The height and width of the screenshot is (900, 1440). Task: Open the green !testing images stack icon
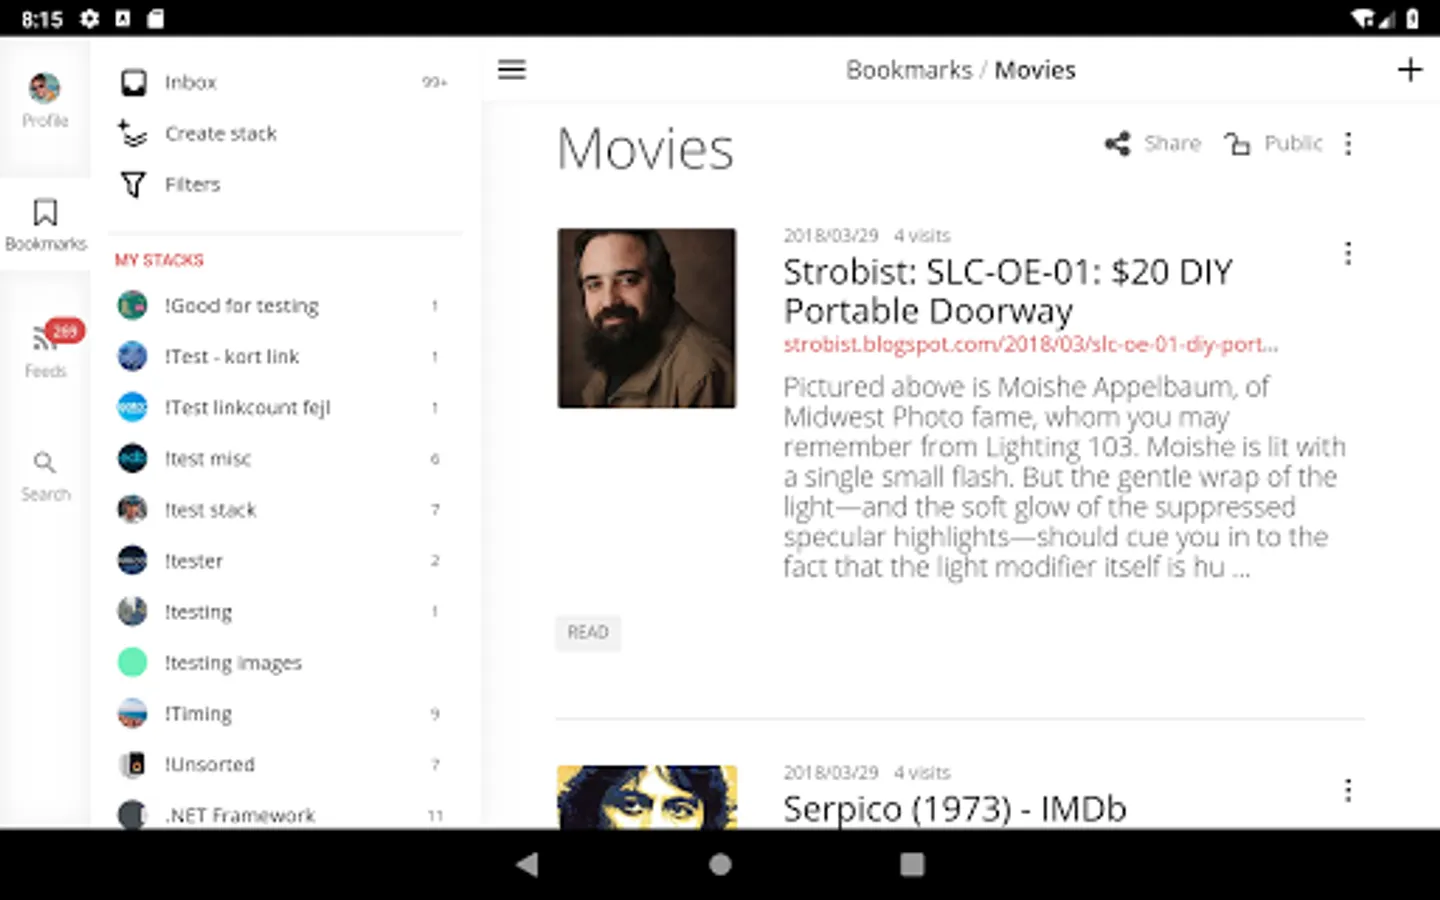pos(132,662)
